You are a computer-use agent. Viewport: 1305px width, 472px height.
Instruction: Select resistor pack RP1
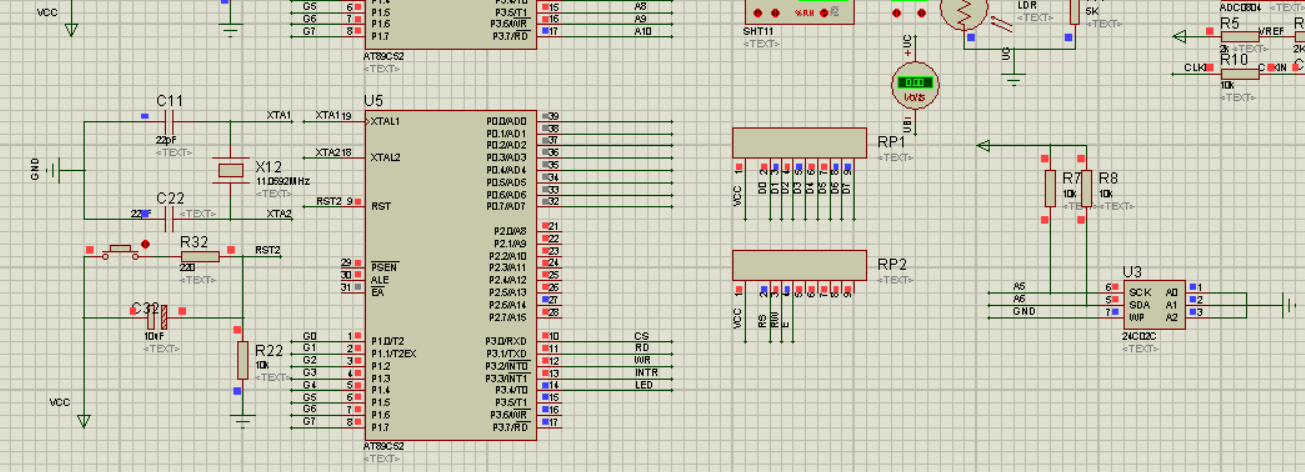[799, 142]
